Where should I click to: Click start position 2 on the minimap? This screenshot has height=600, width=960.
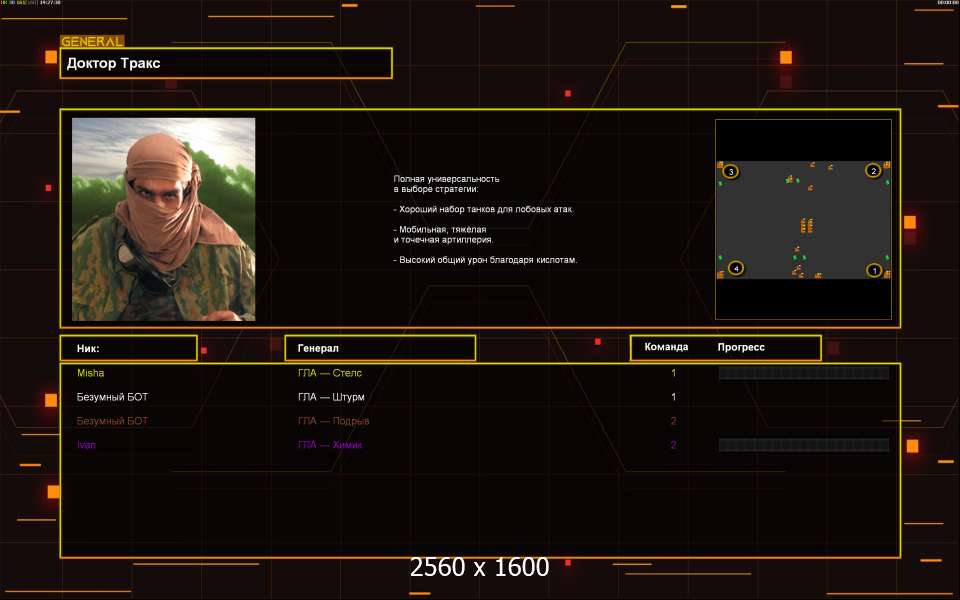(873, 171)
